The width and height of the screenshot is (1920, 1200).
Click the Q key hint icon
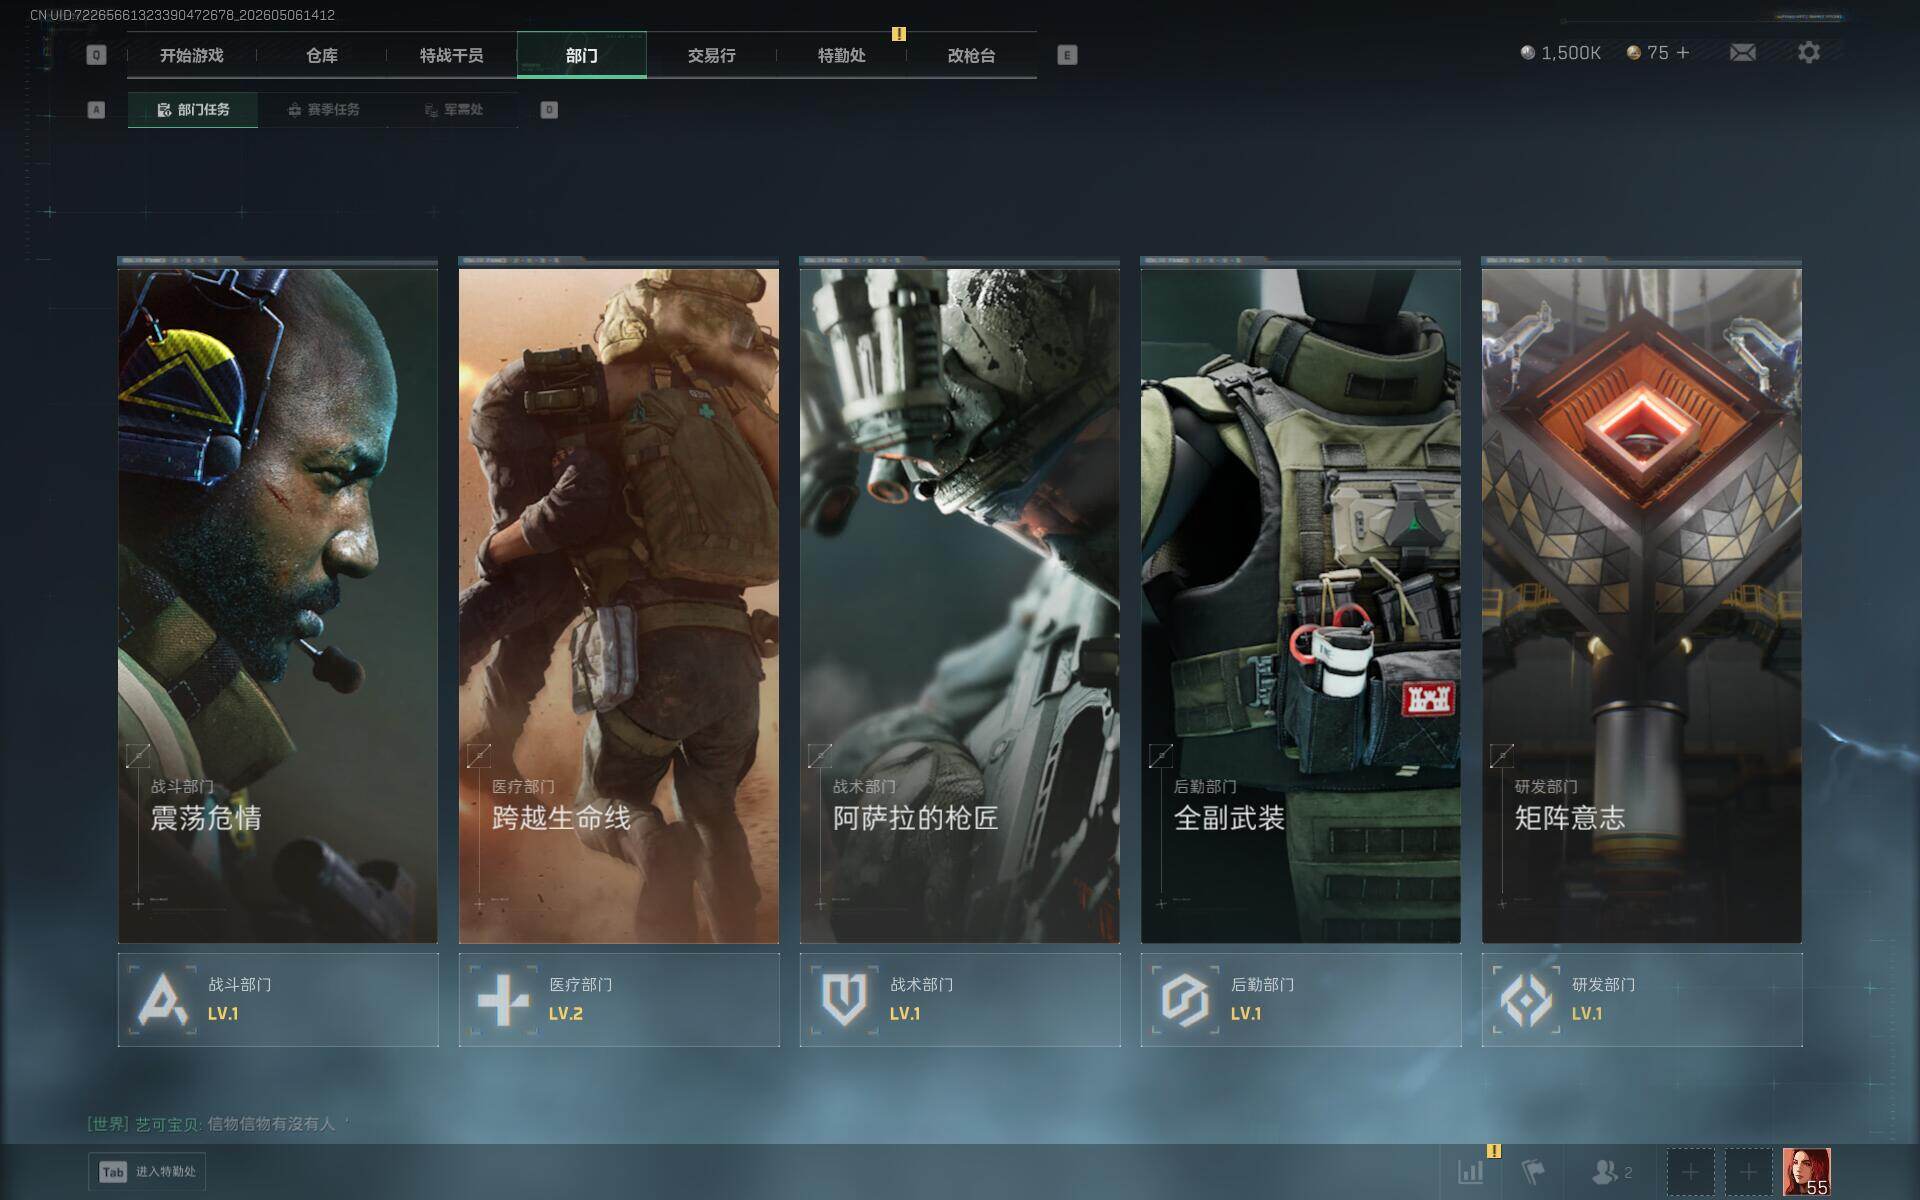click(x=96, y=55)
